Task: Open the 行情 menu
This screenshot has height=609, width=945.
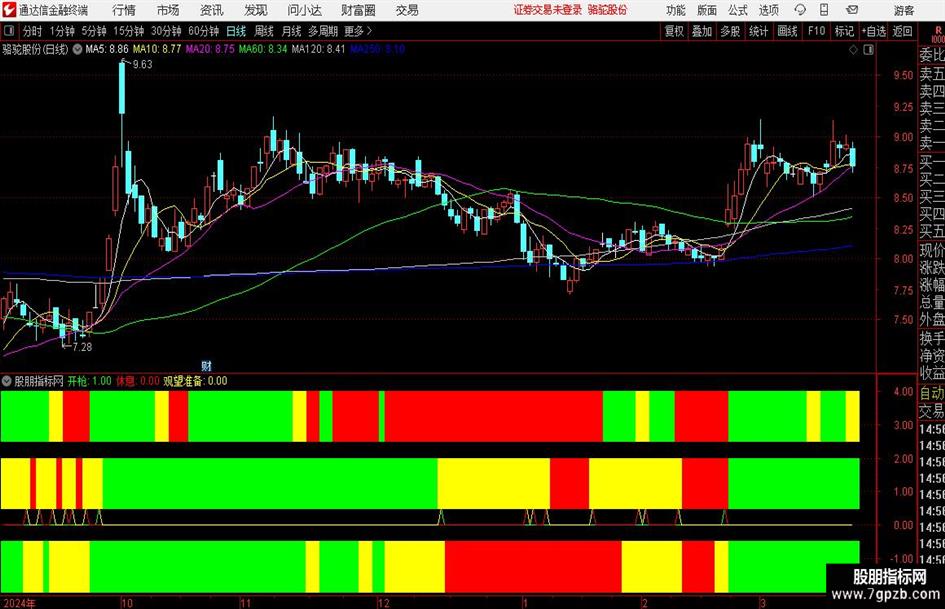Action: (x=124, y=10)
